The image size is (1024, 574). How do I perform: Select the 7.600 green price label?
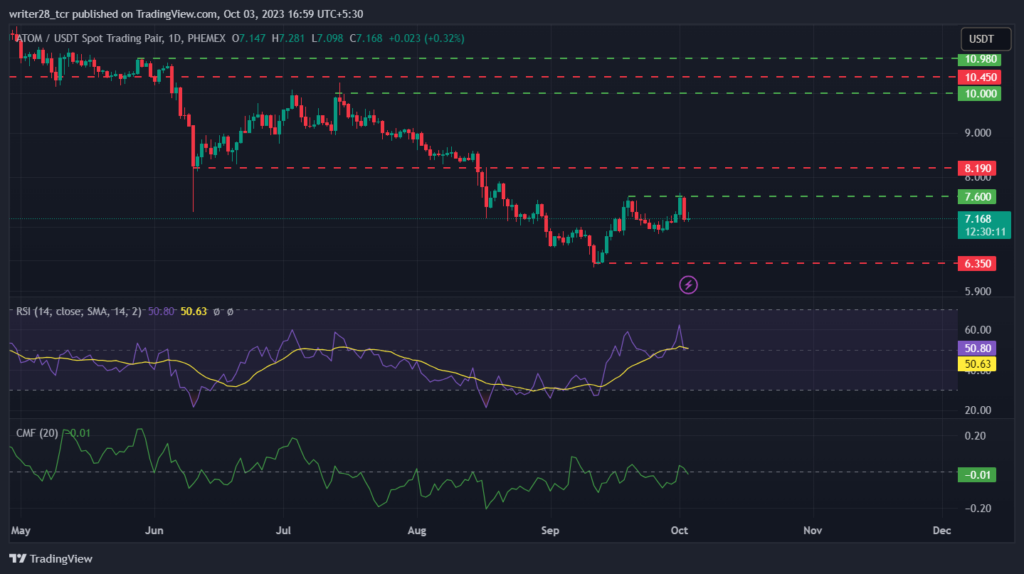tap(977, 197)
